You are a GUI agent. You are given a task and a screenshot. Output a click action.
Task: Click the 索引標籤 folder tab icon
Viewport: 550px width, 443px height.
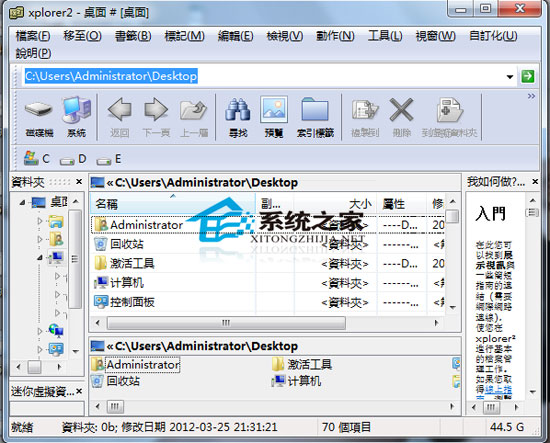point(315,117)
